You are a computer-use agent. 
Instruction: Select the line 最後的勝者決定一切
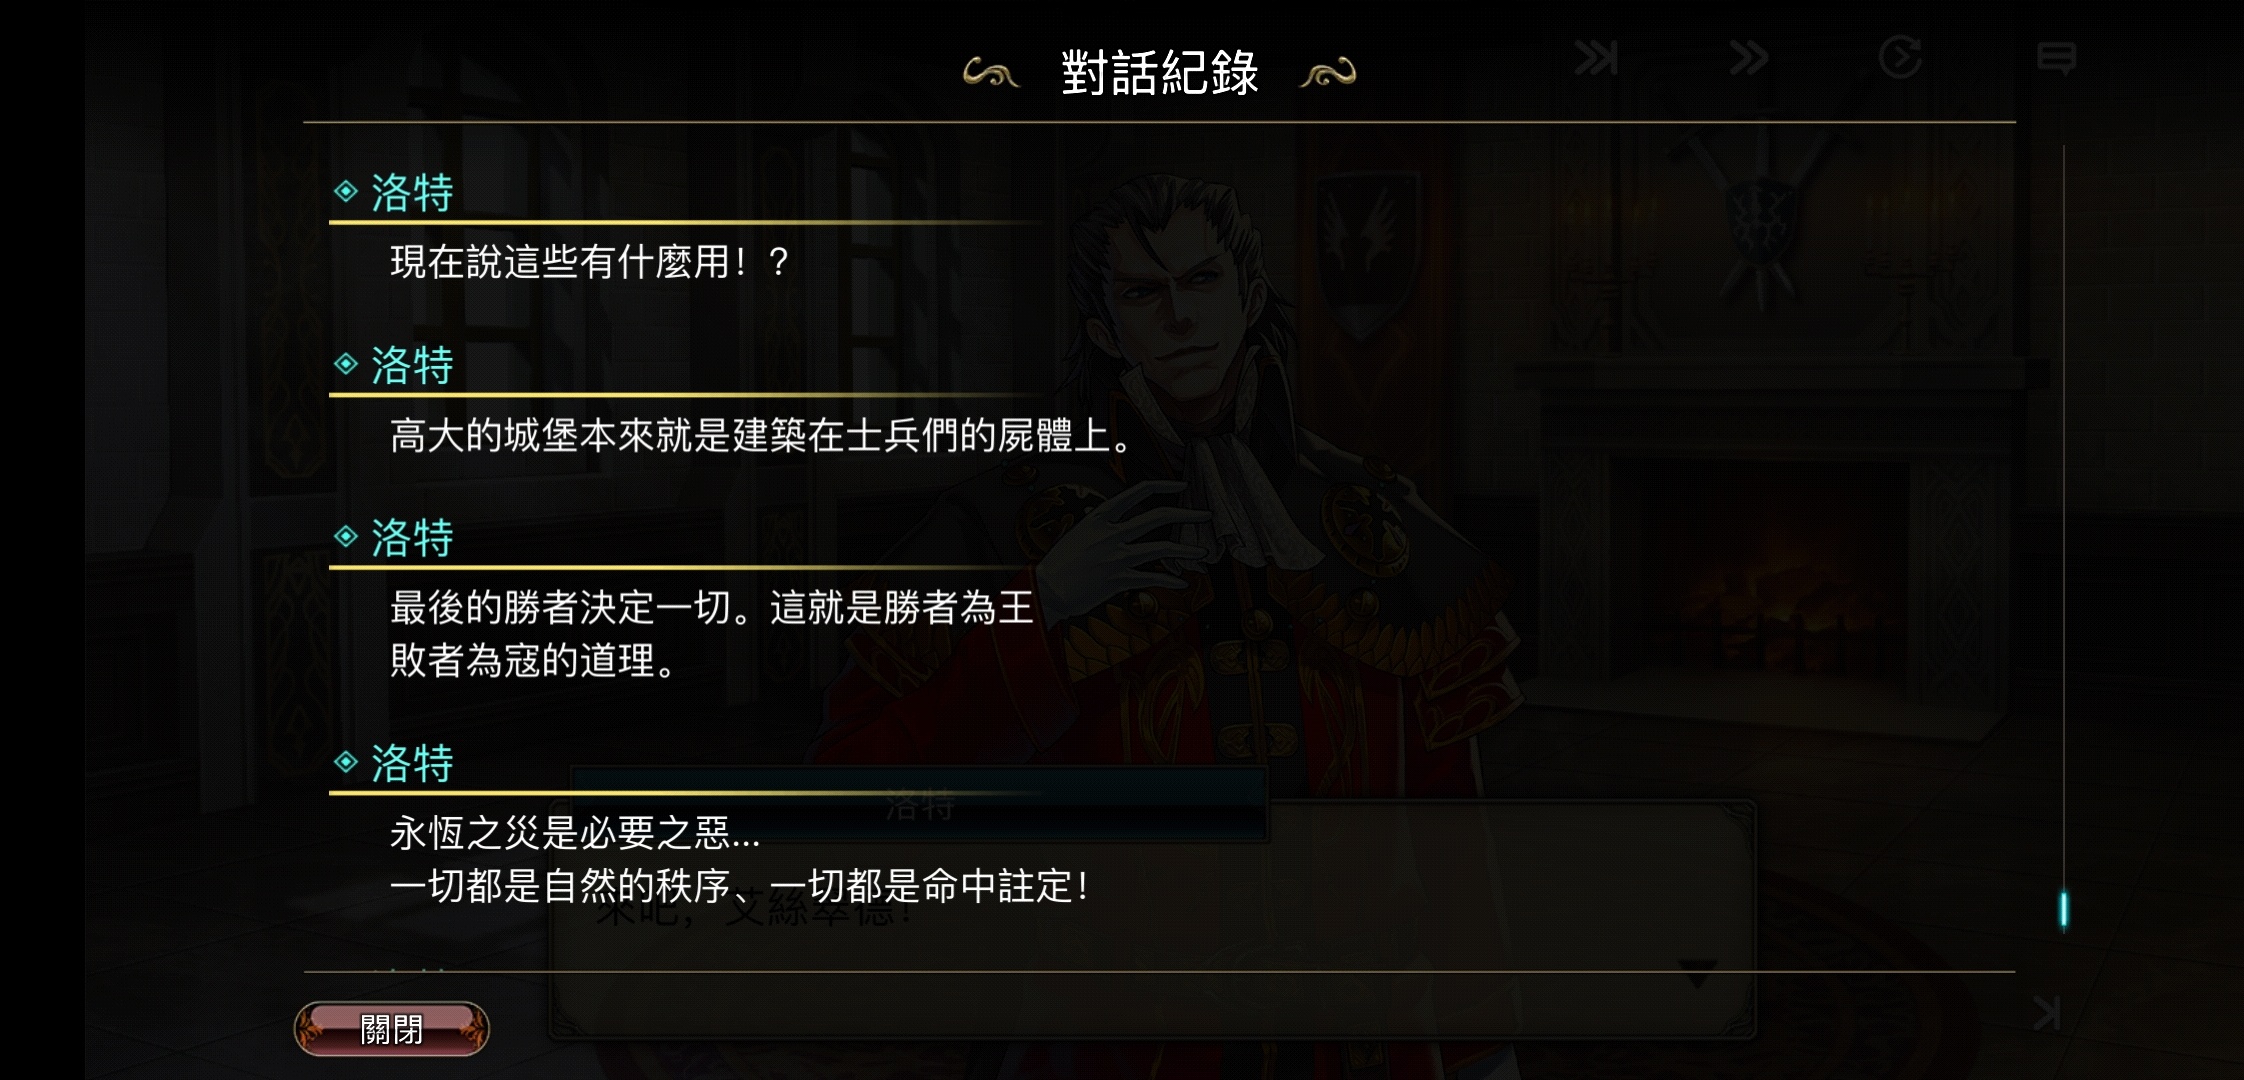click(711, 633)
